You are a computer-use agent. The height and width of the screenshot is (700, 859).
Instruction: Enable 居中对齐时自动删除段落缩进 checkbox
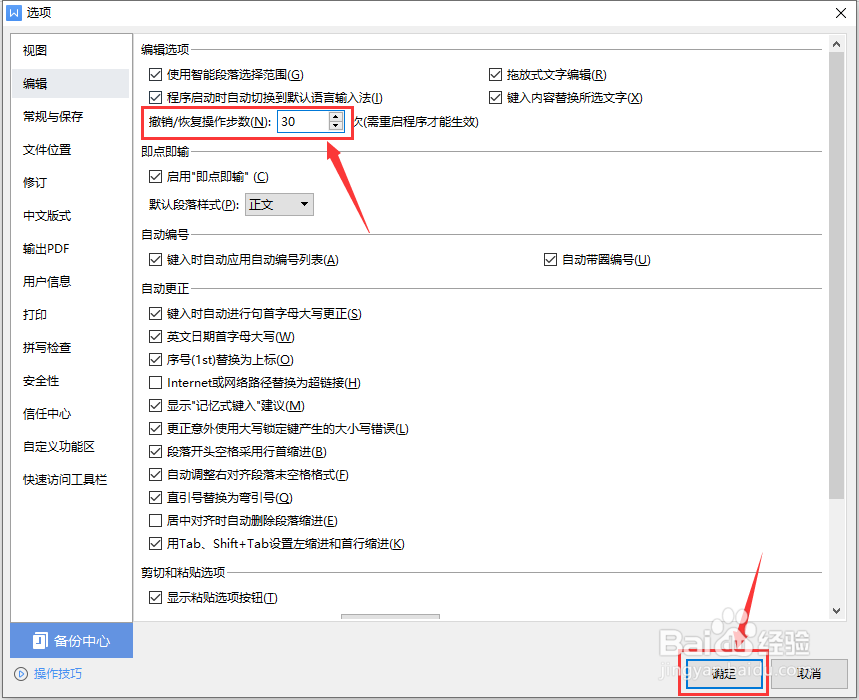pos(156,520)
